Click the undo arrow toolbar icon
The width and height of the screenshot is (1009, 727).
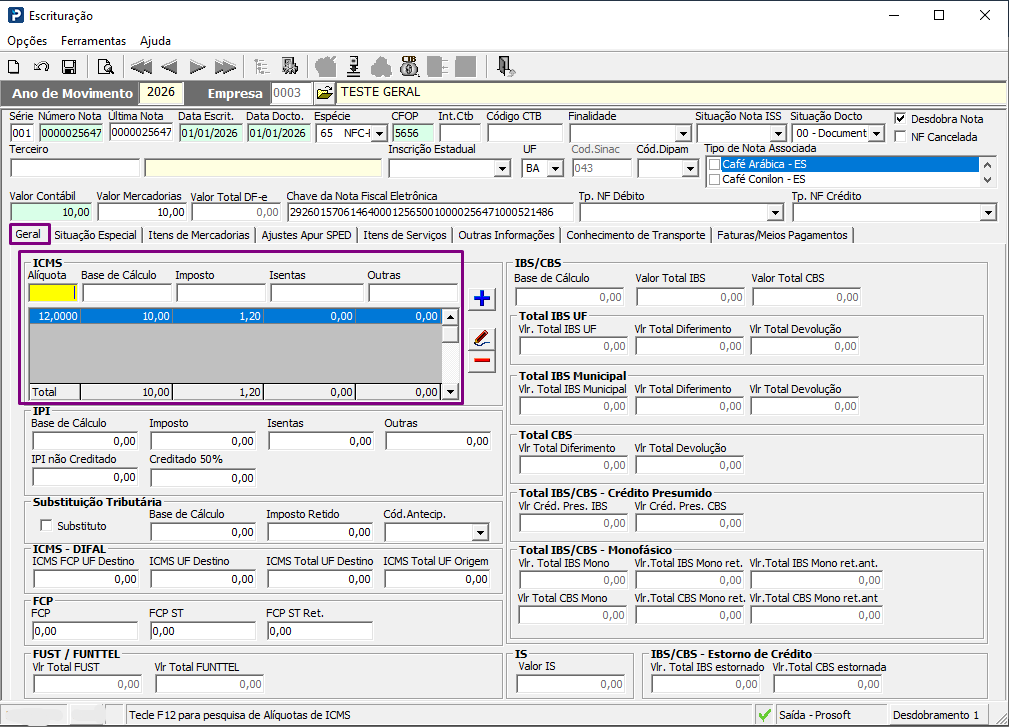(41, 67)
